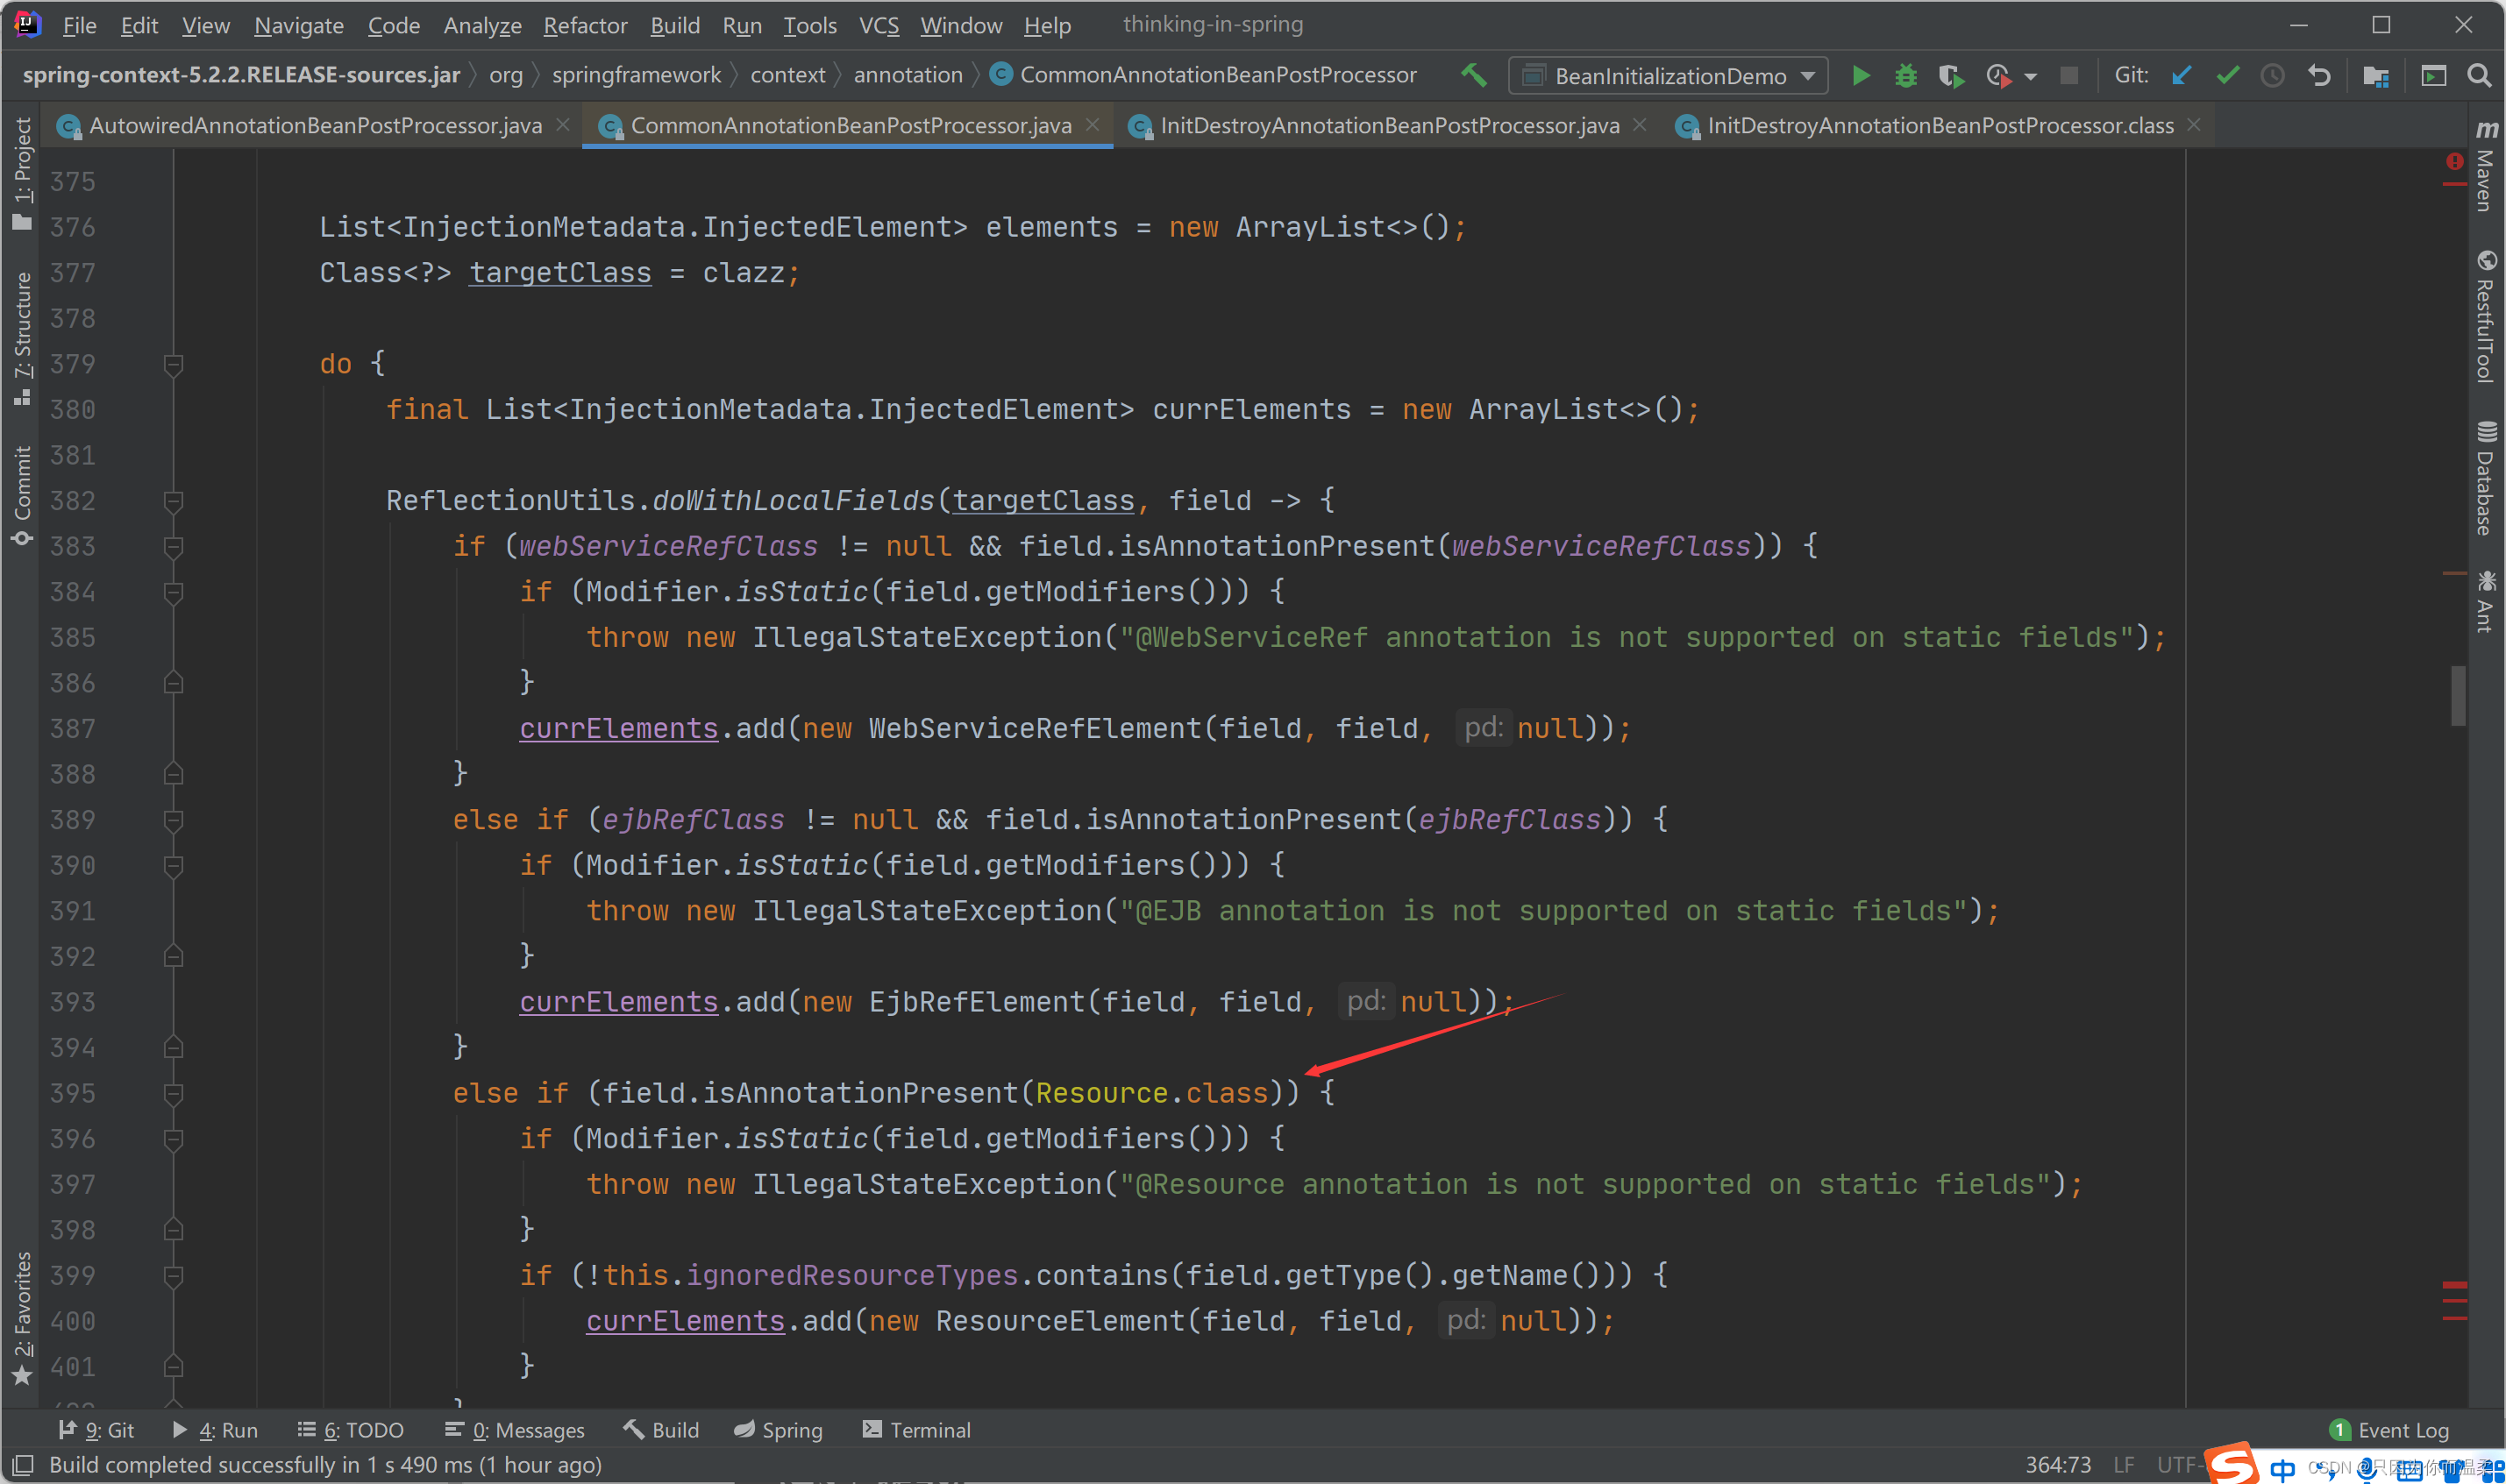
Task: Toggle the Project tool window panel
Action: 22,172
